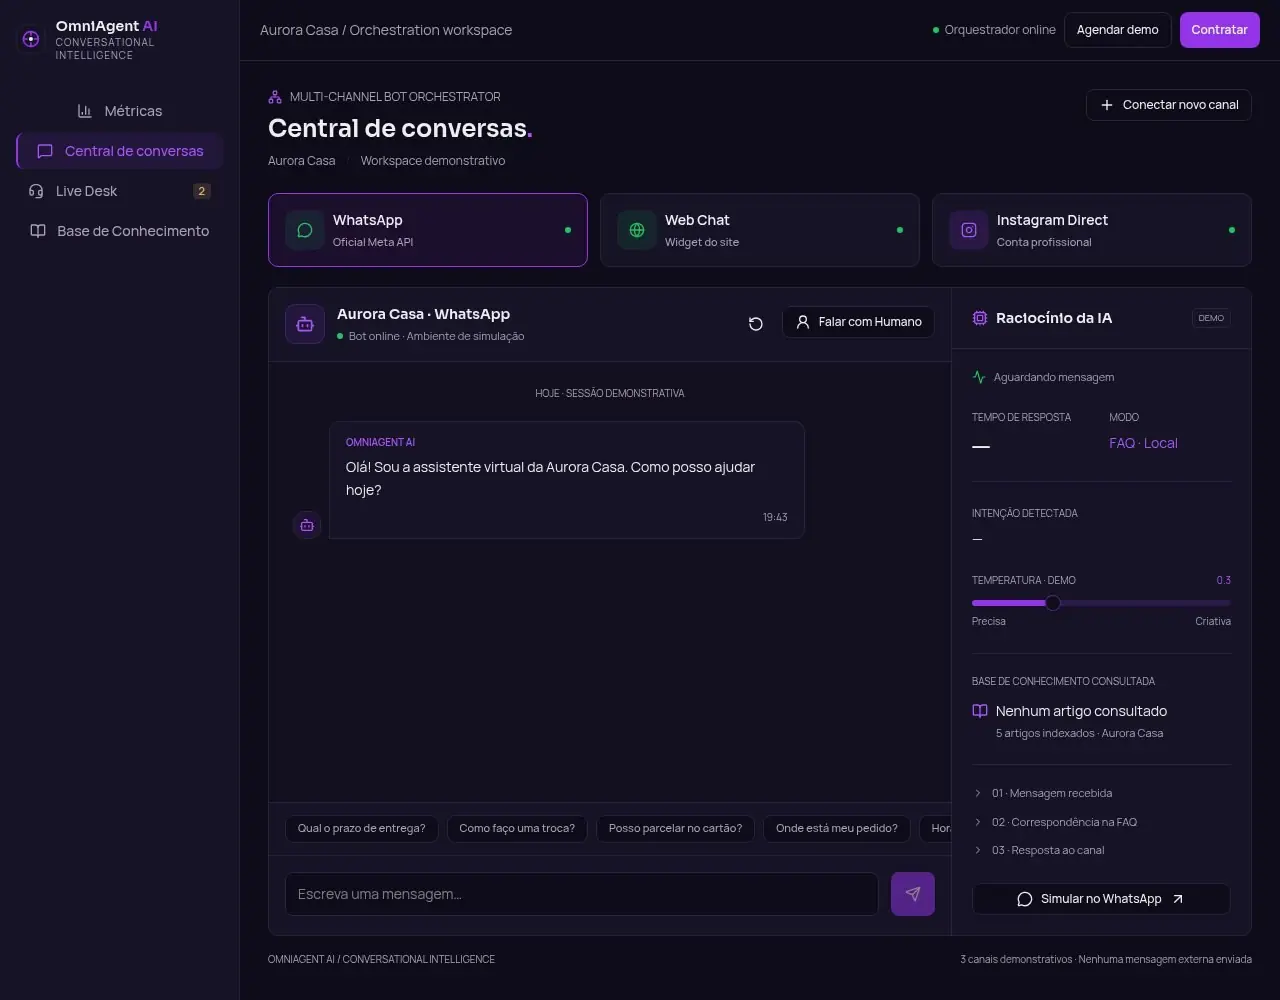
Task: Click the send message paper-plane button
Action: pos(913,894)
